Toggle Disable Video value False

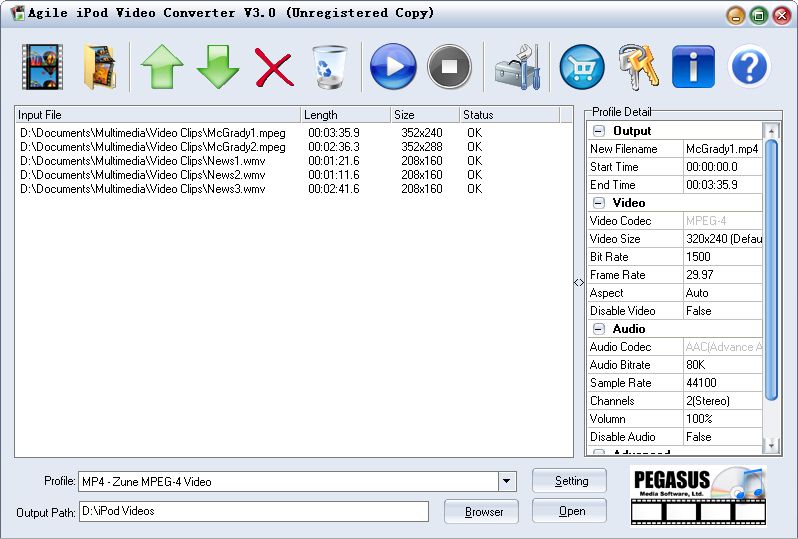(723, 311)
